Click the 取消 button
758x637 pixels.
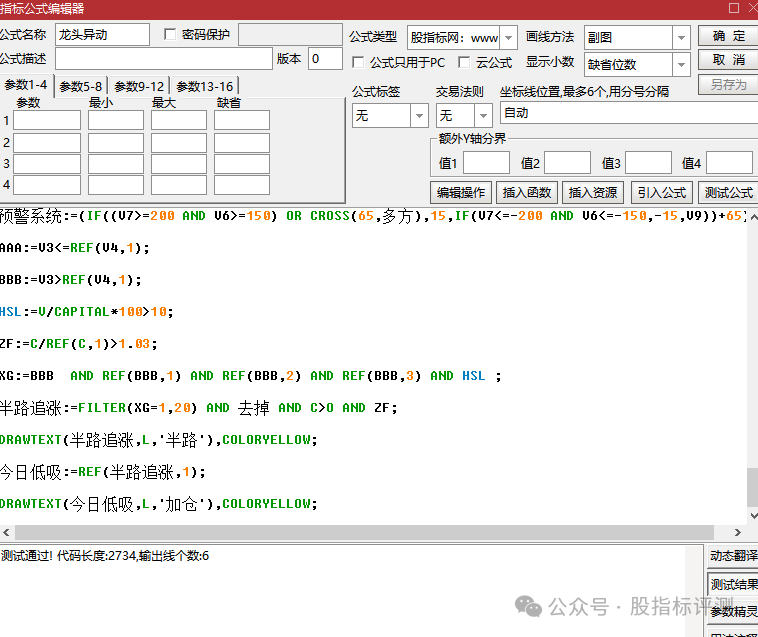tap(728, 60)
